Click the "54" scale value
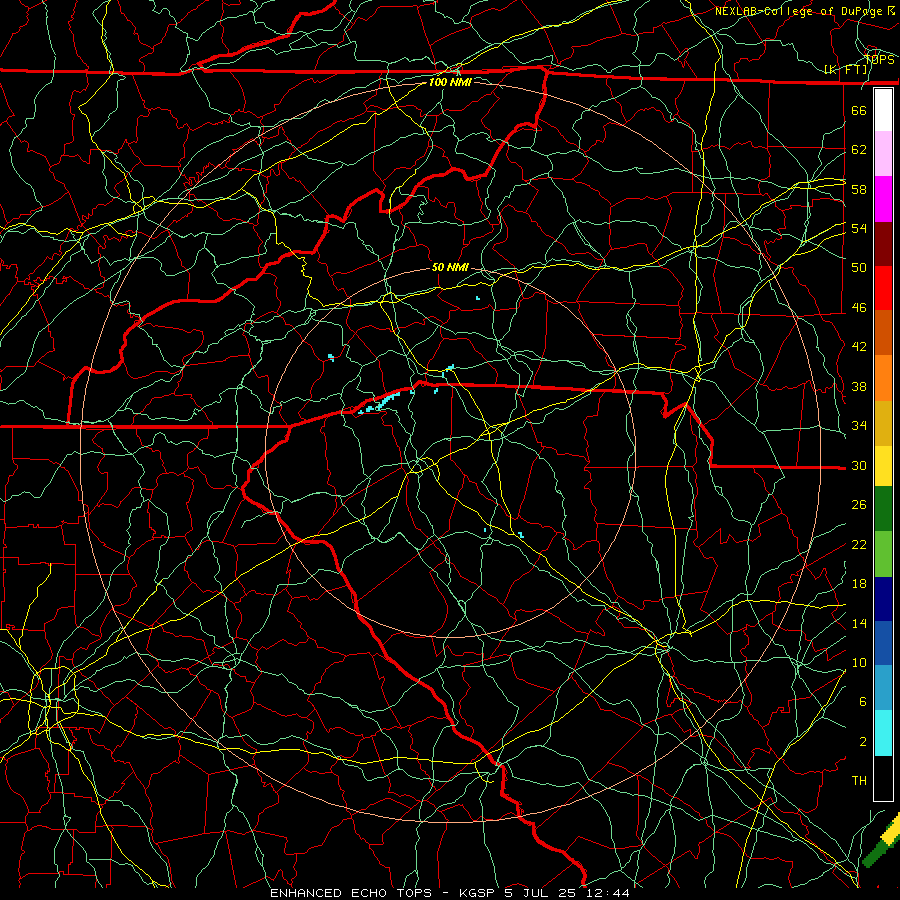The width and height of the screenshot is (900, 900). pos(859,228)
